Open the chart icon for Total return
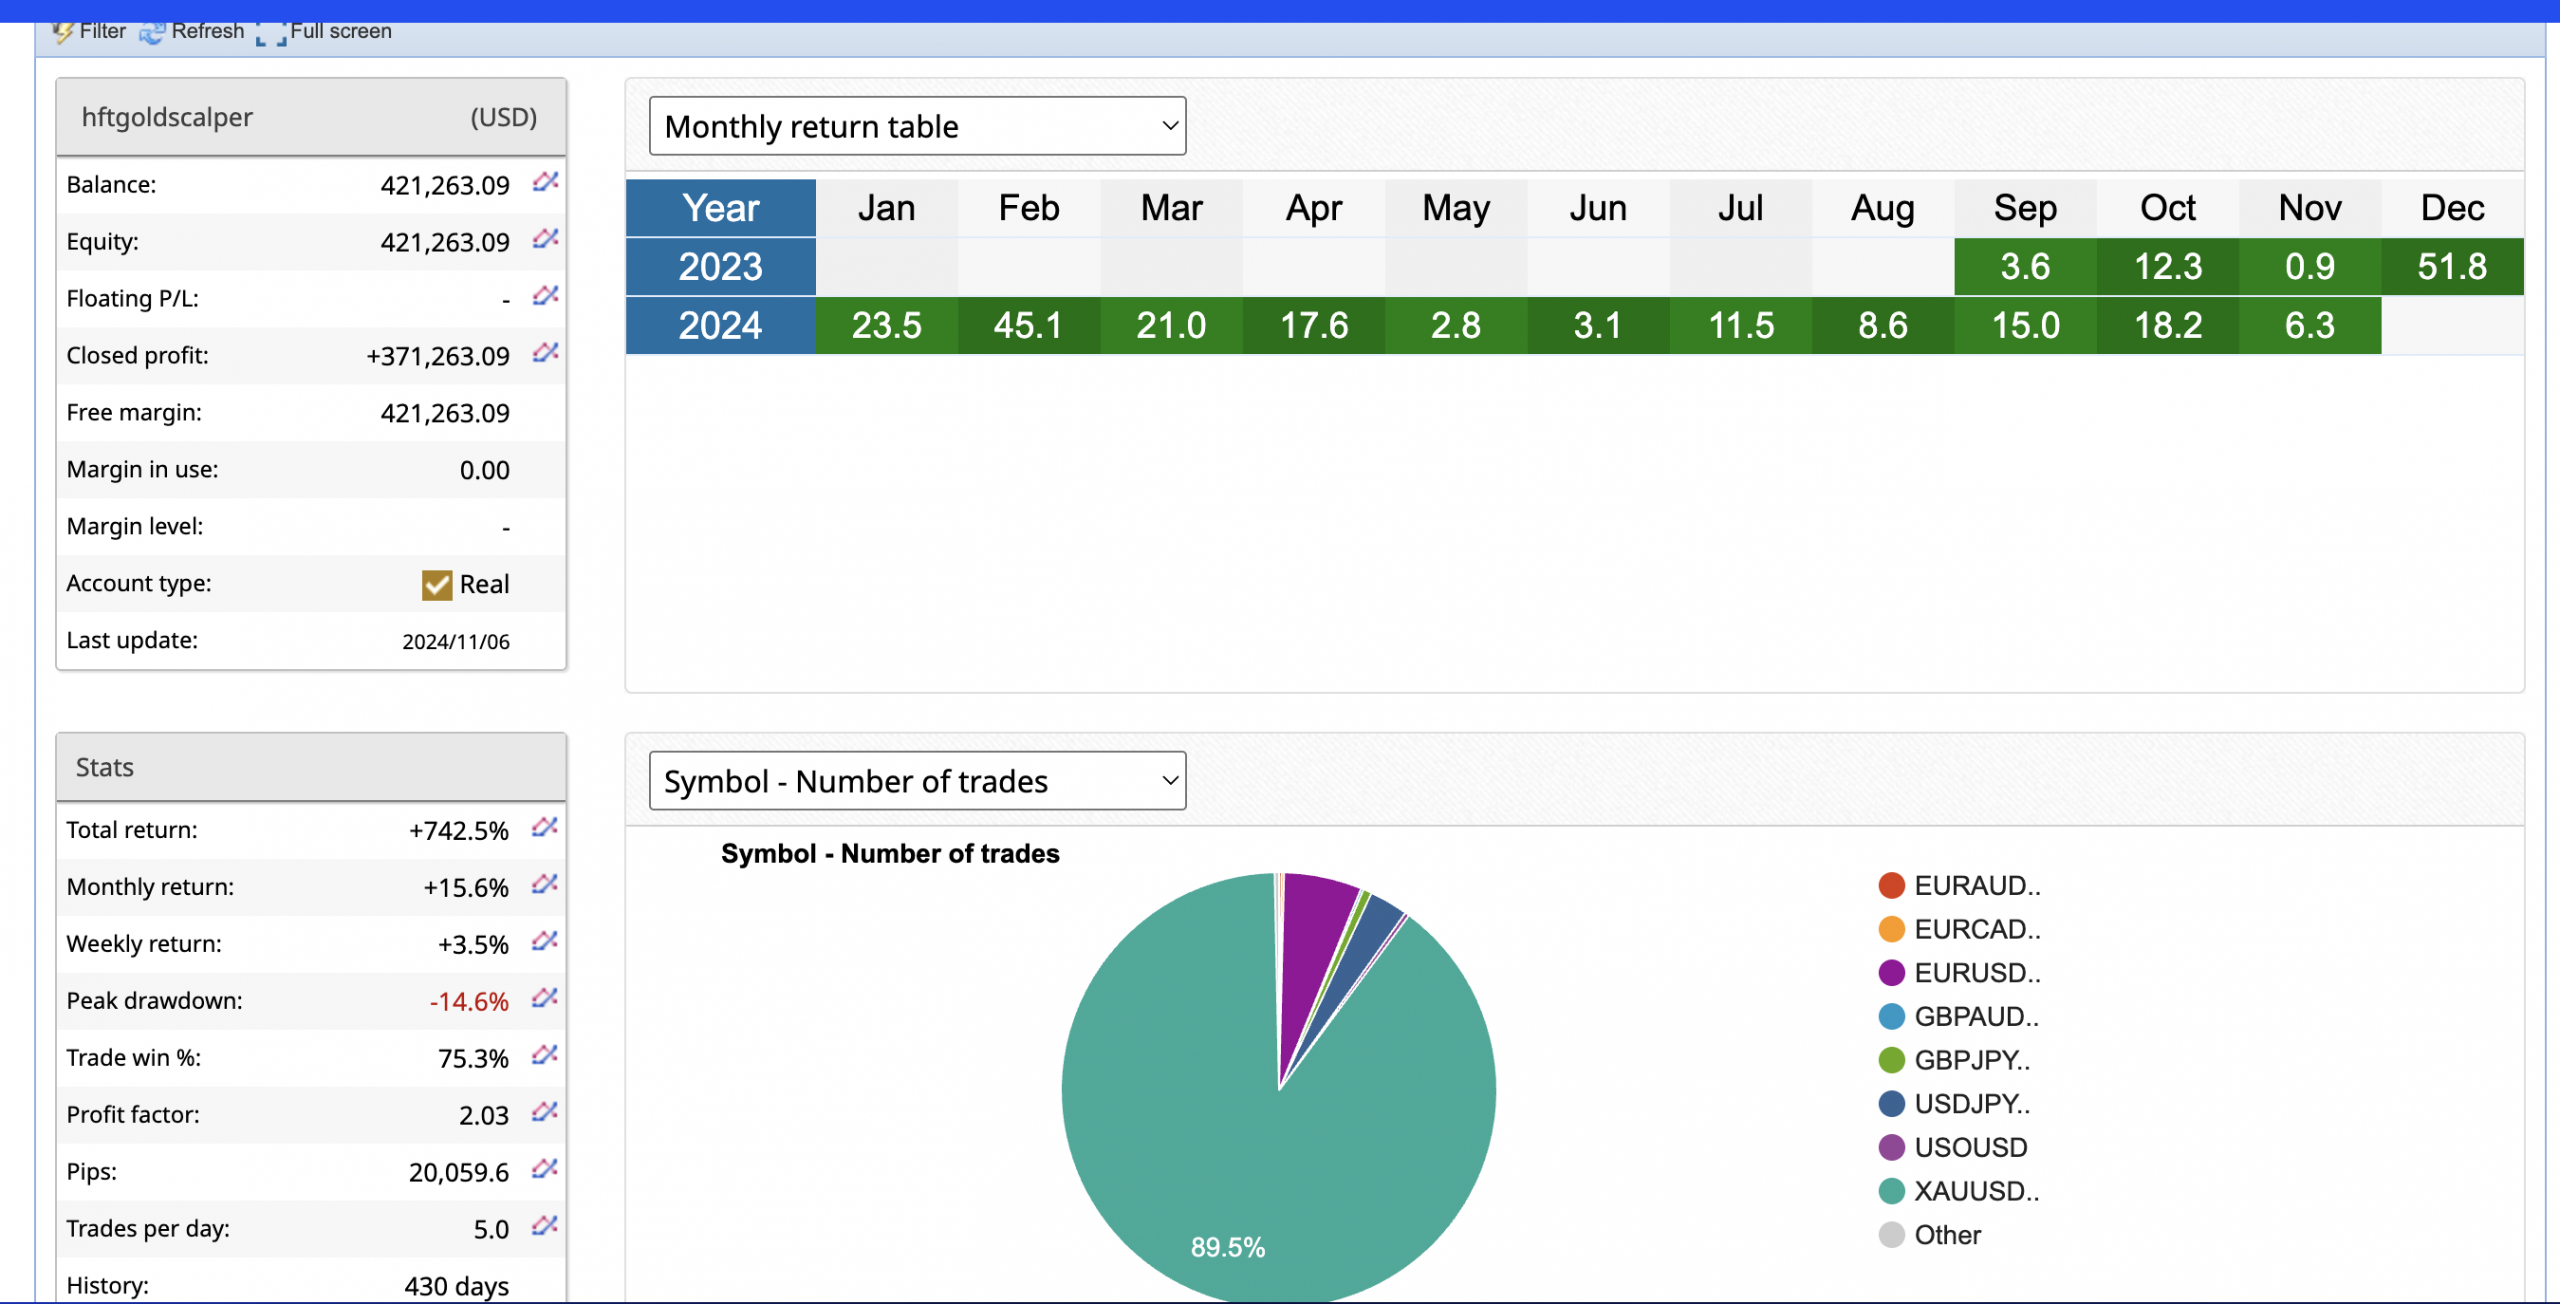The image size is (2560, 1304). [545, 827]
